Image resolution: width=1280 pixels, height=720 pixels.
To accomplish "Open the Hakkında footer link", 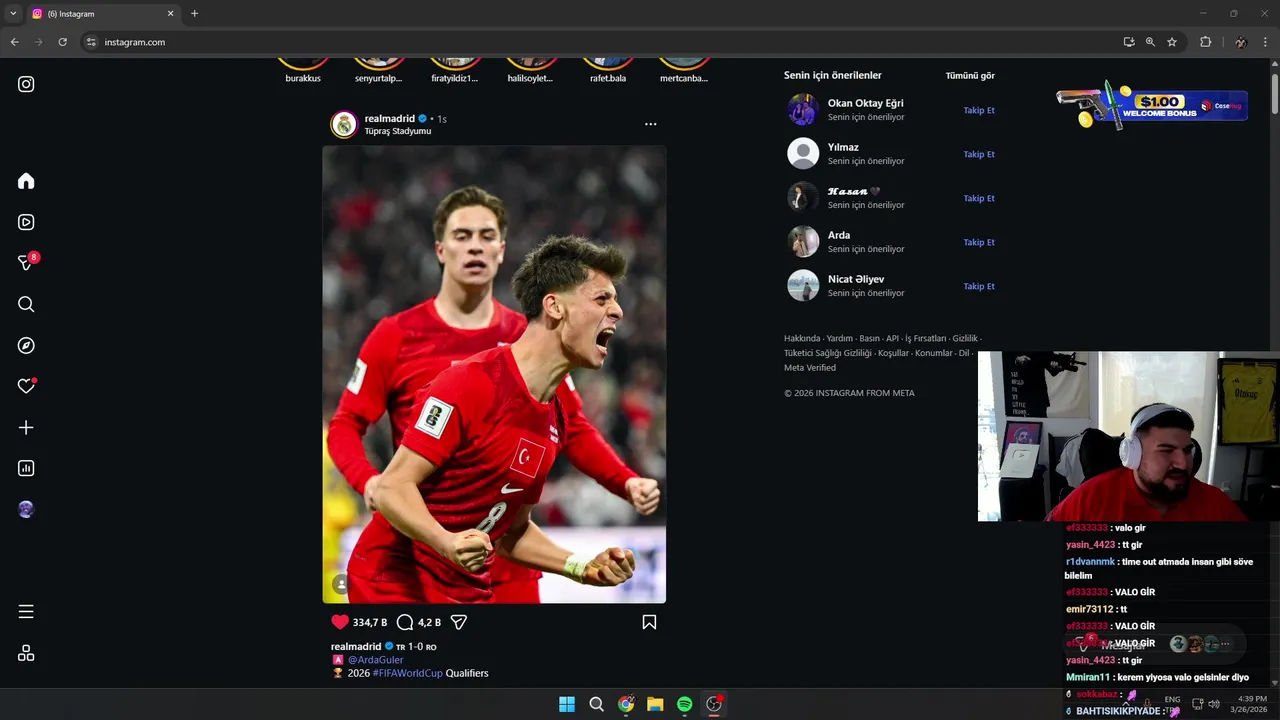I will (x=802, y=338).
